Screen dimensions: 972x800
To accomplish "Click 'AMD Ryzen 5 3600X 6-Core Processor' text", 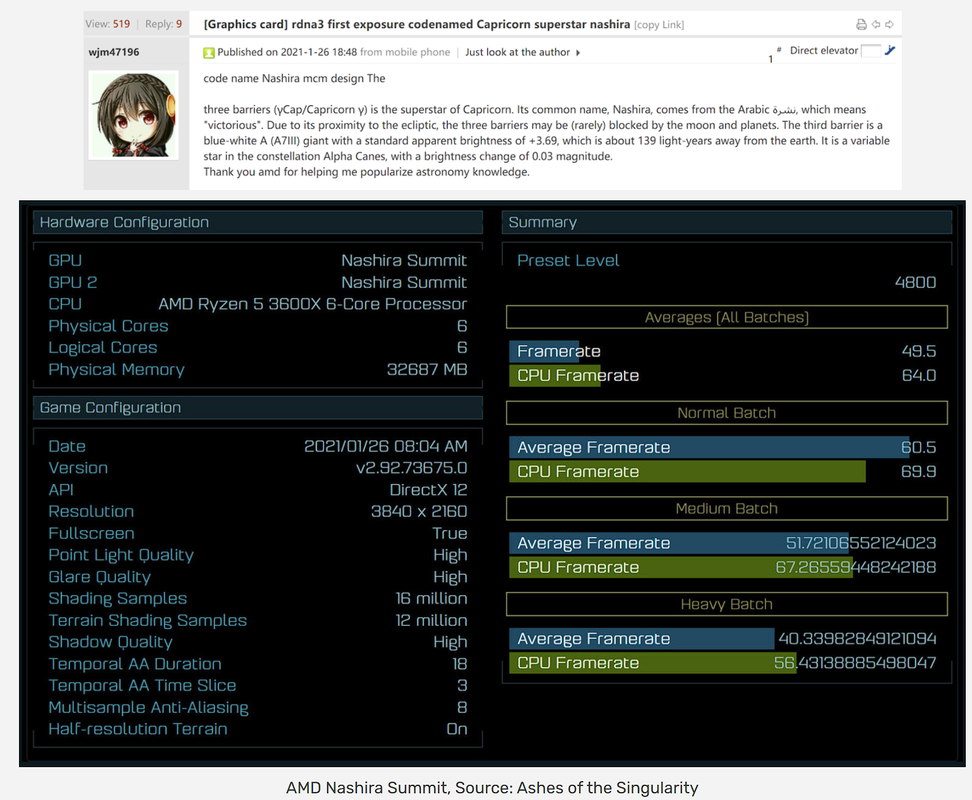I will pyautogui.click(x=312, y=304).
